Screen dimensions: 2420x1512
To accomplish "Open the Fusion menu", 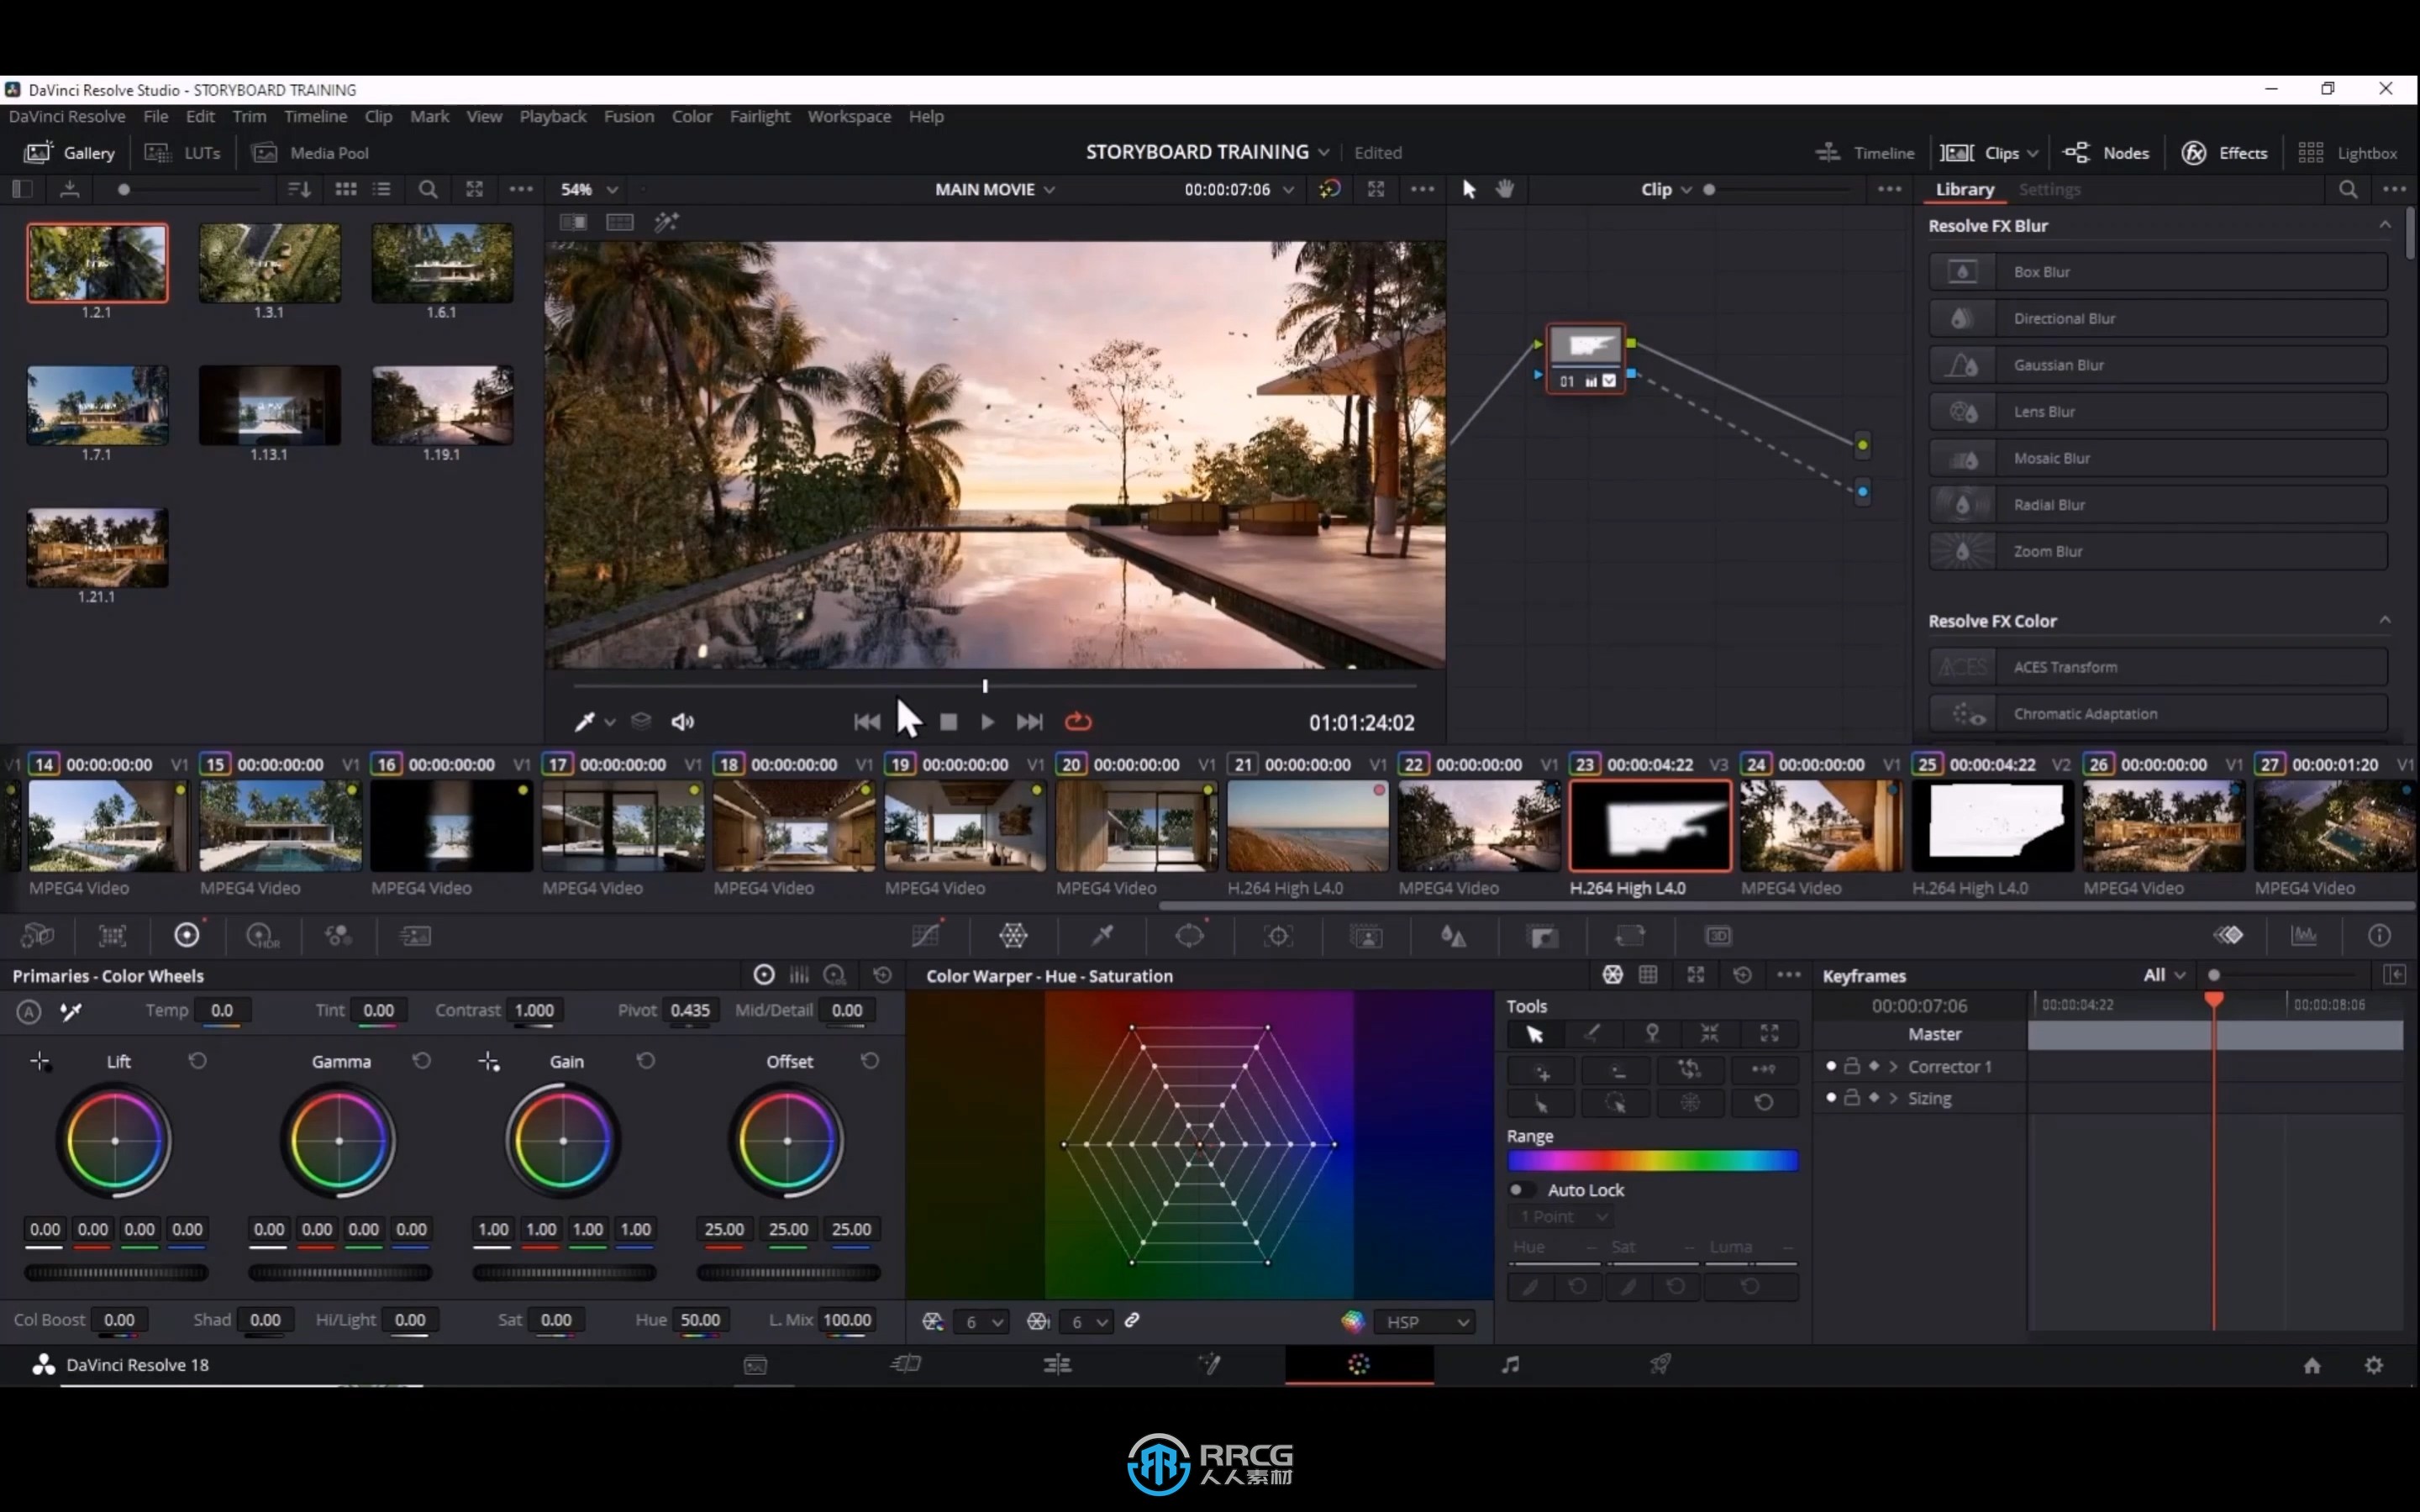I will 628,116.
